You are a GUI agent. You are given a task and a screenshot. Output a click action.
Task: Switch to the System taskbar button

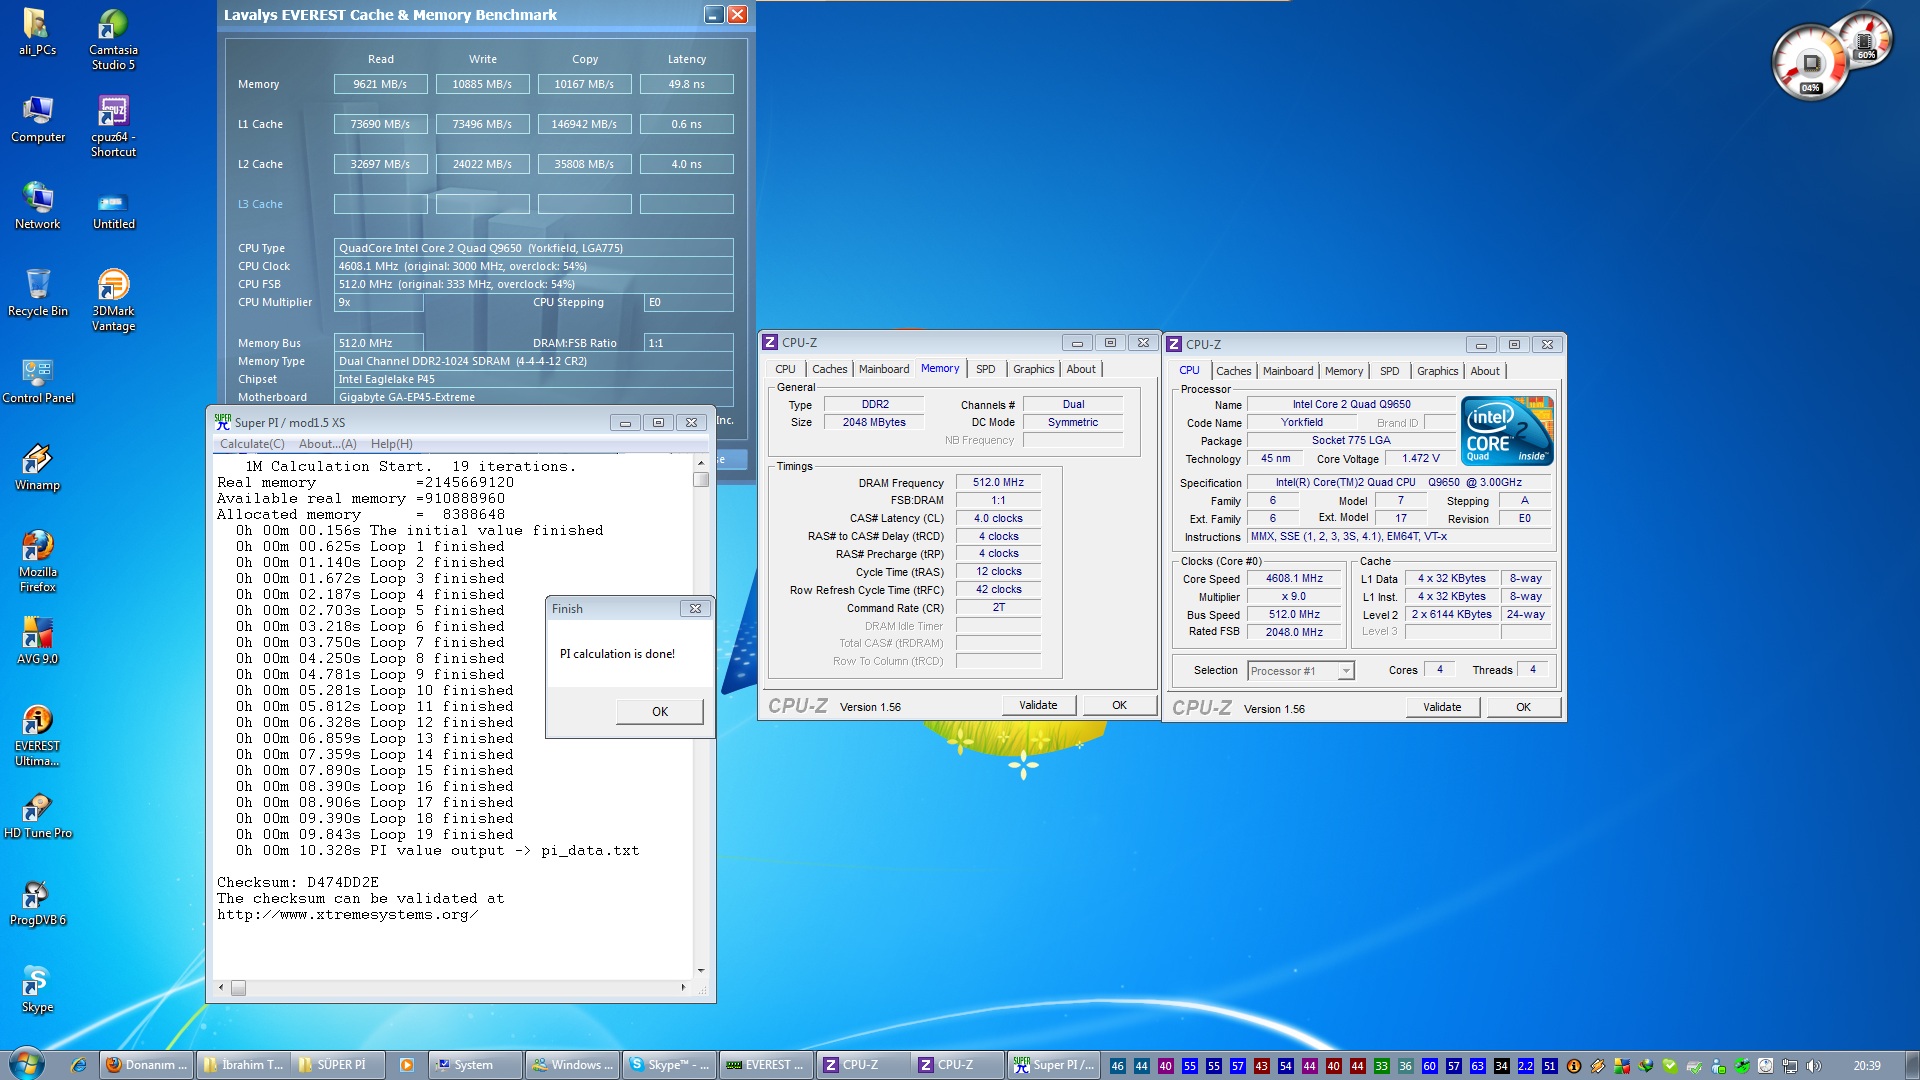[475, 1065]
